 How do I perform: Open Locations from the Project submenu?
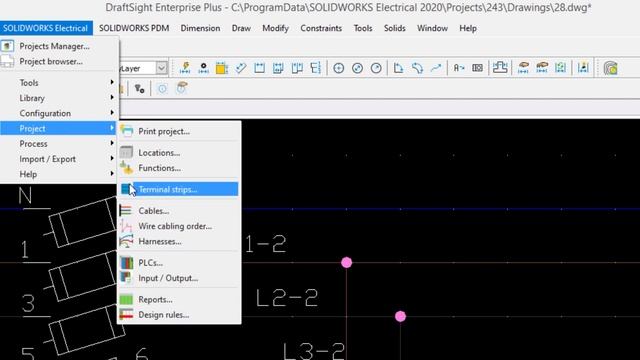click(x=179, y=153)
